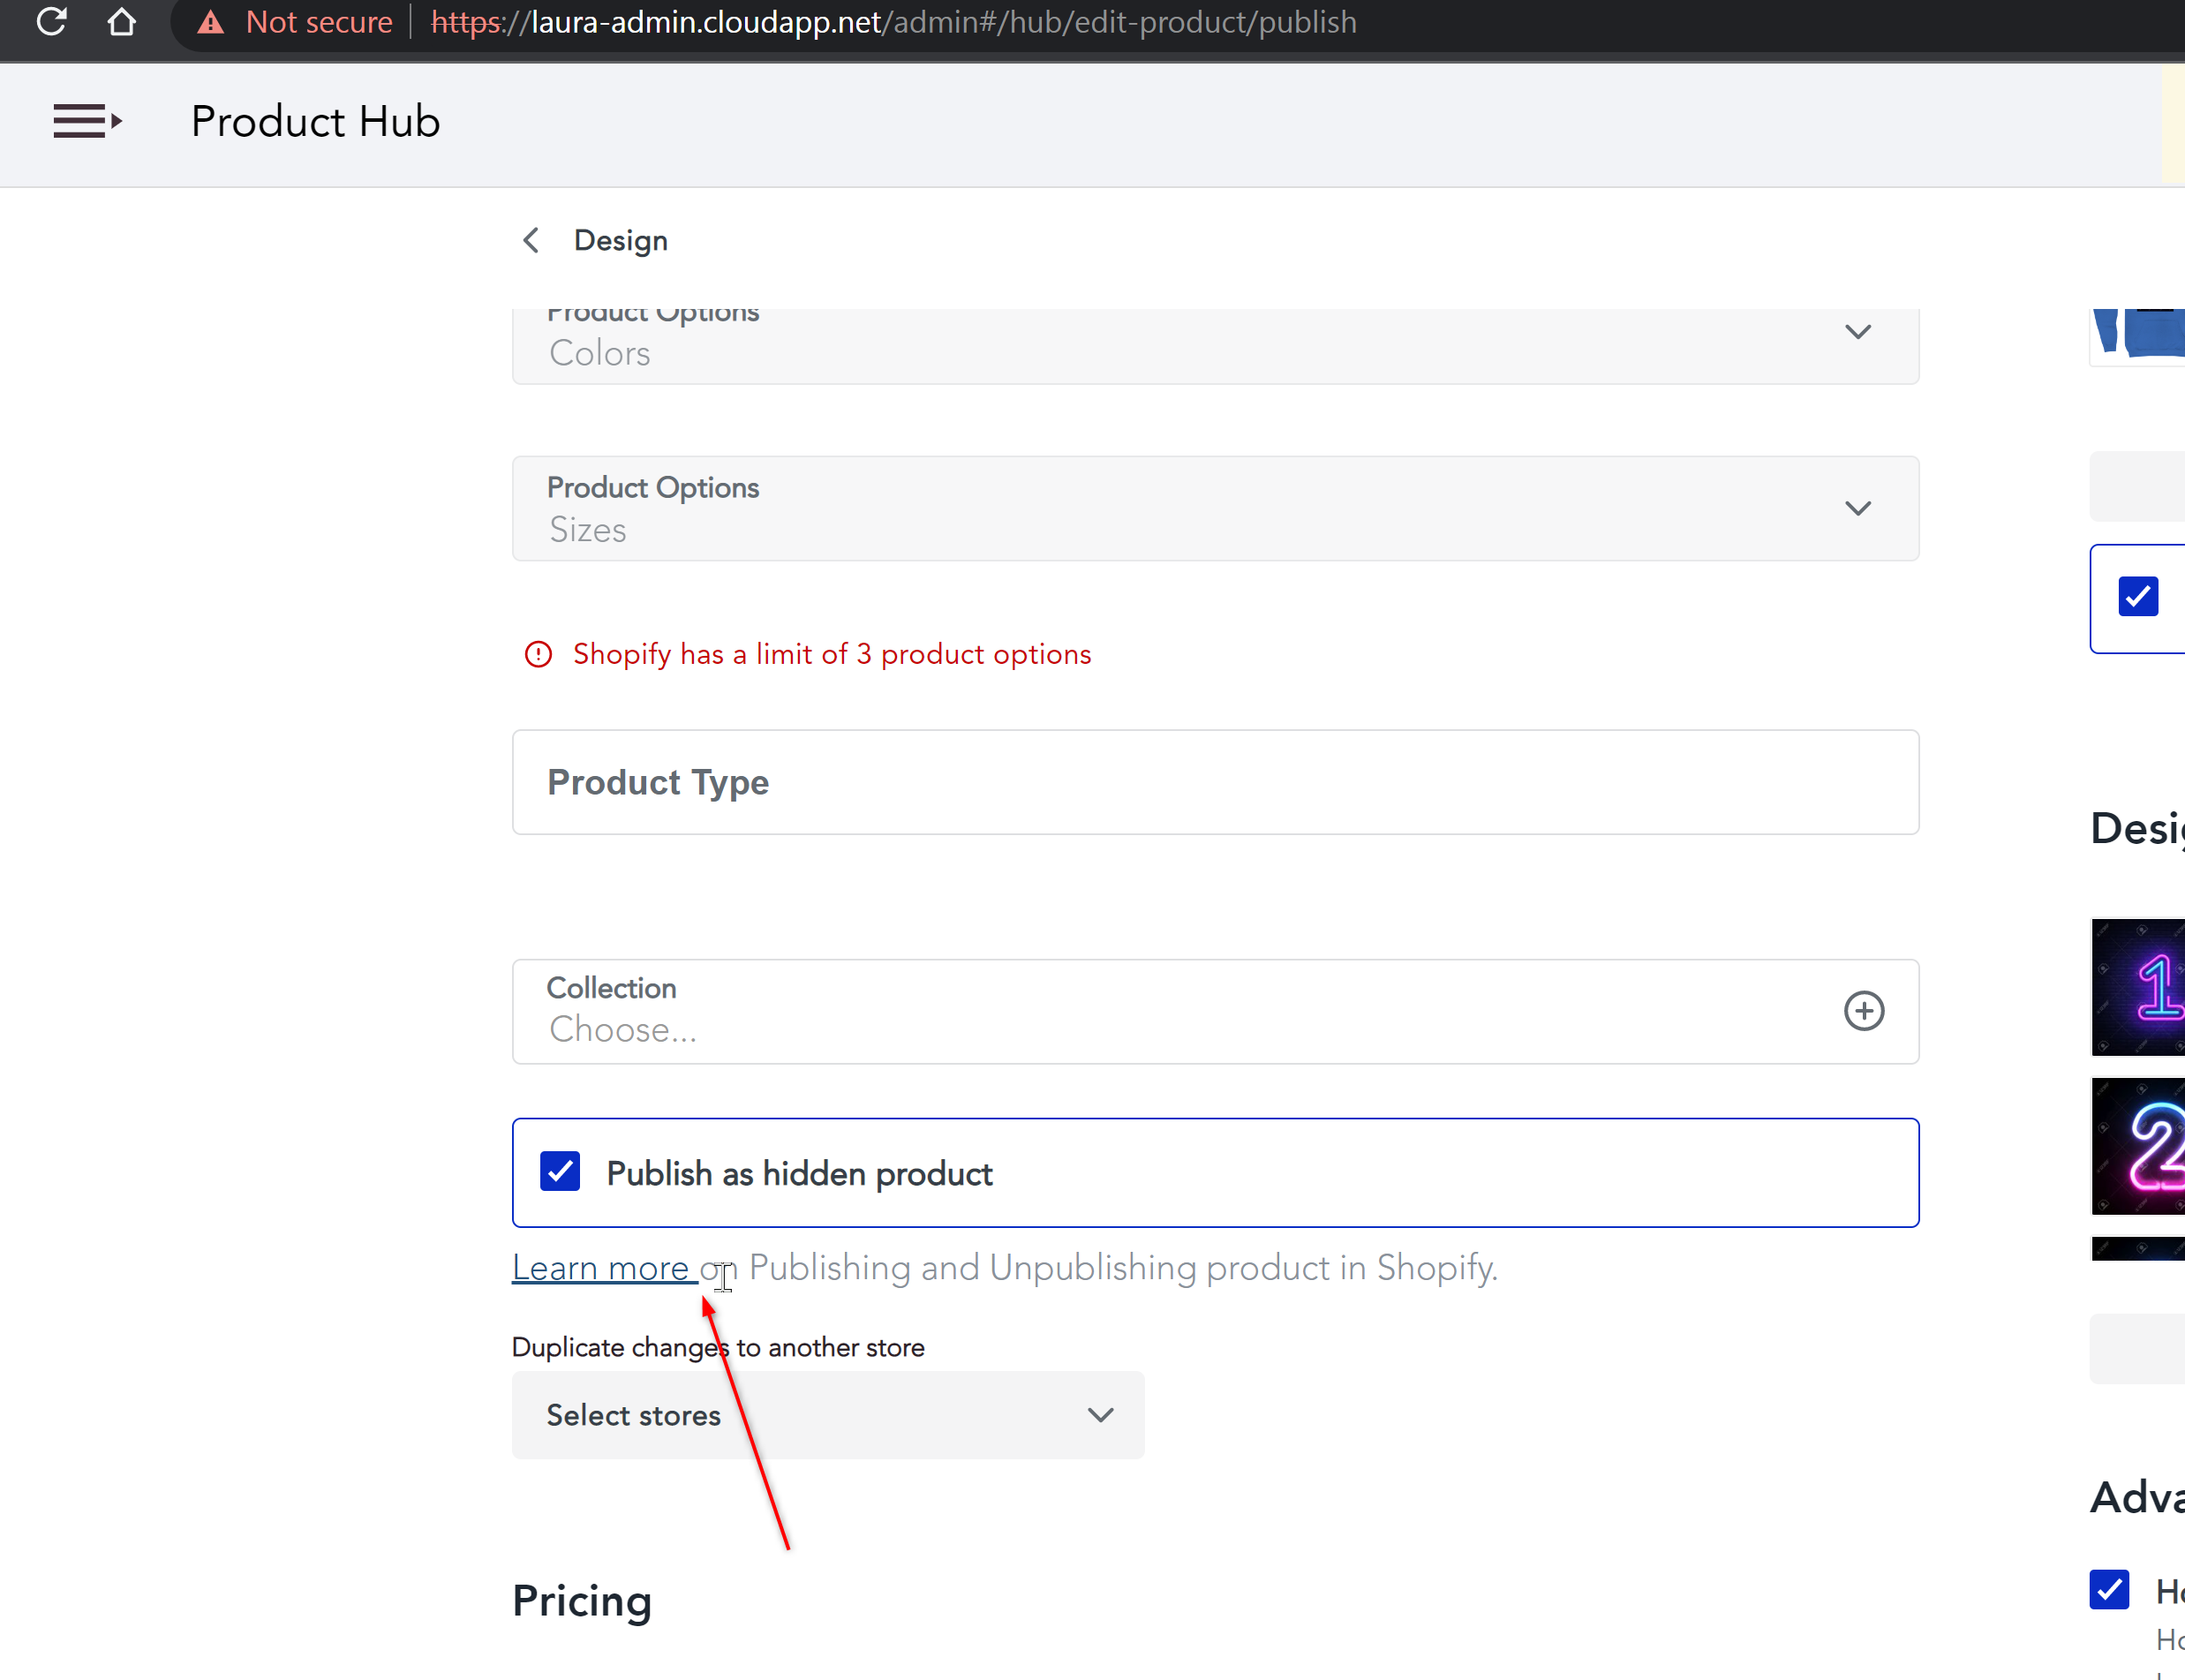Click the back arrow beside Design
Image resolution: width=2185 pixels, height=1680 pixels.
[x=531, y=240]
